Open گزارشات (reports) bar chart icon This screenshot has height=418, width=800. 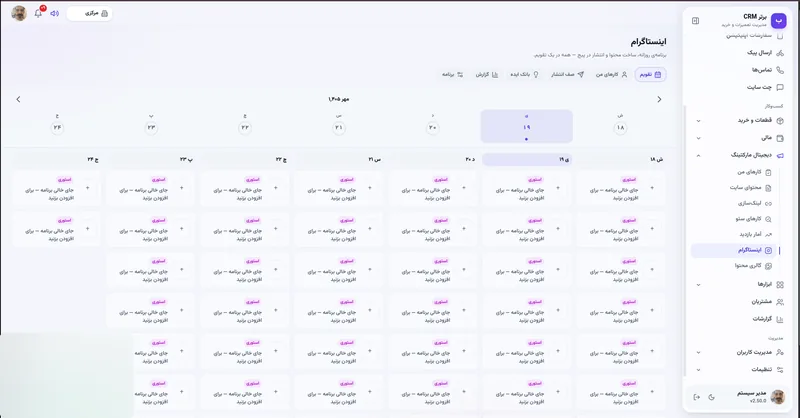pyautogui.click(x=780, y=319)
